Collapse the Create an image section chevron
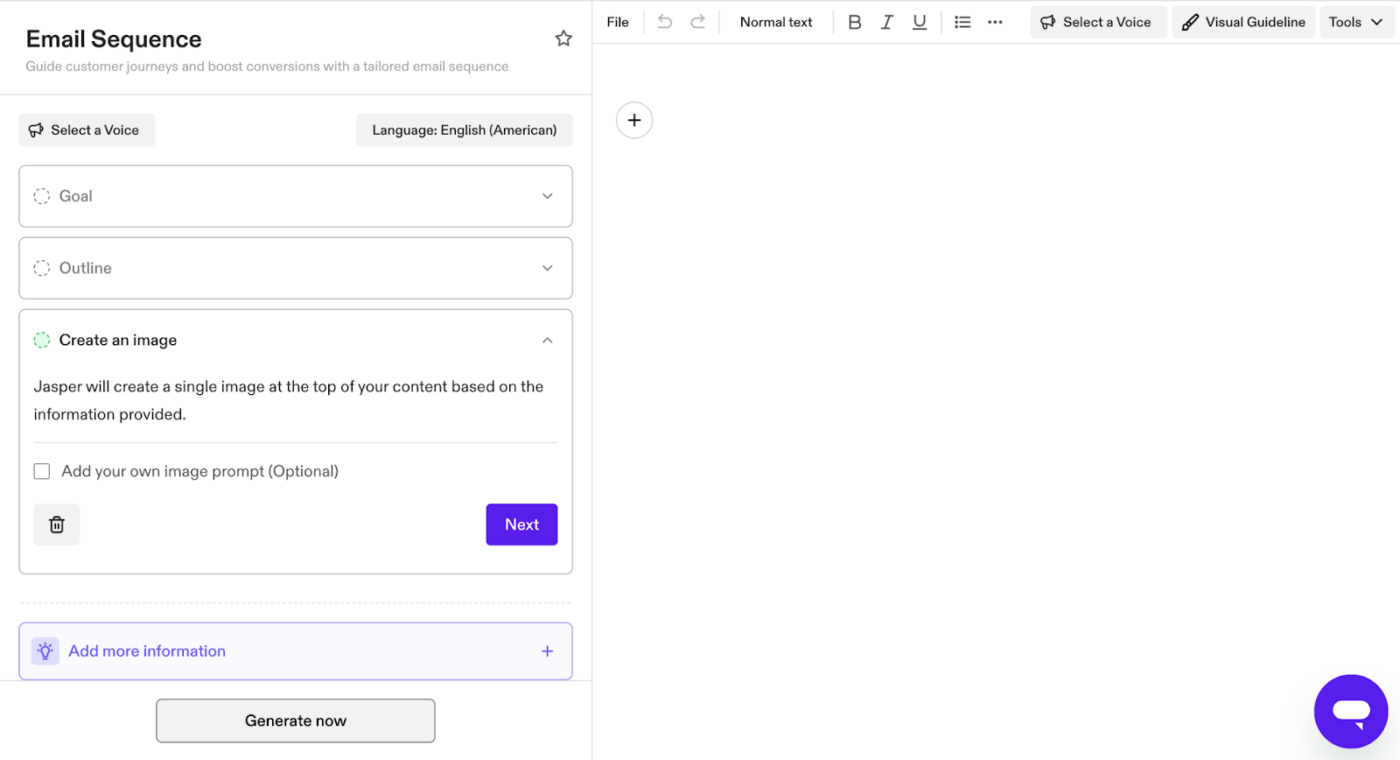Image resolution: width=1400 pixels, height=760 pixels. [547, 340]
